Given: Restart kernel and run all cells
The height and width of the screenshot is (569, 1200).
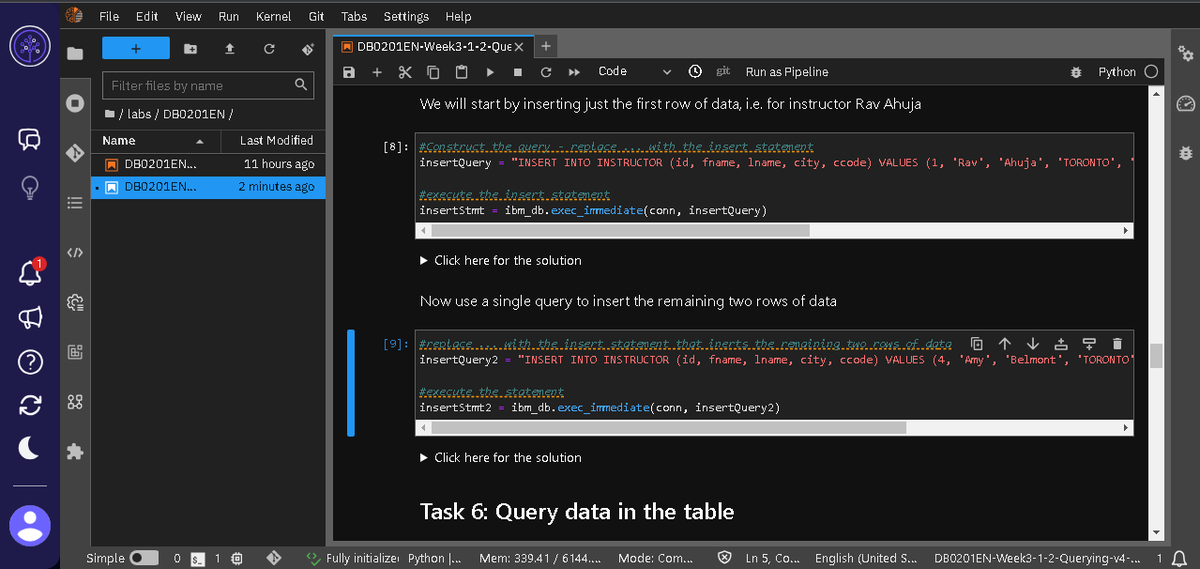Looking at the screenshot, I should (575, 72).
